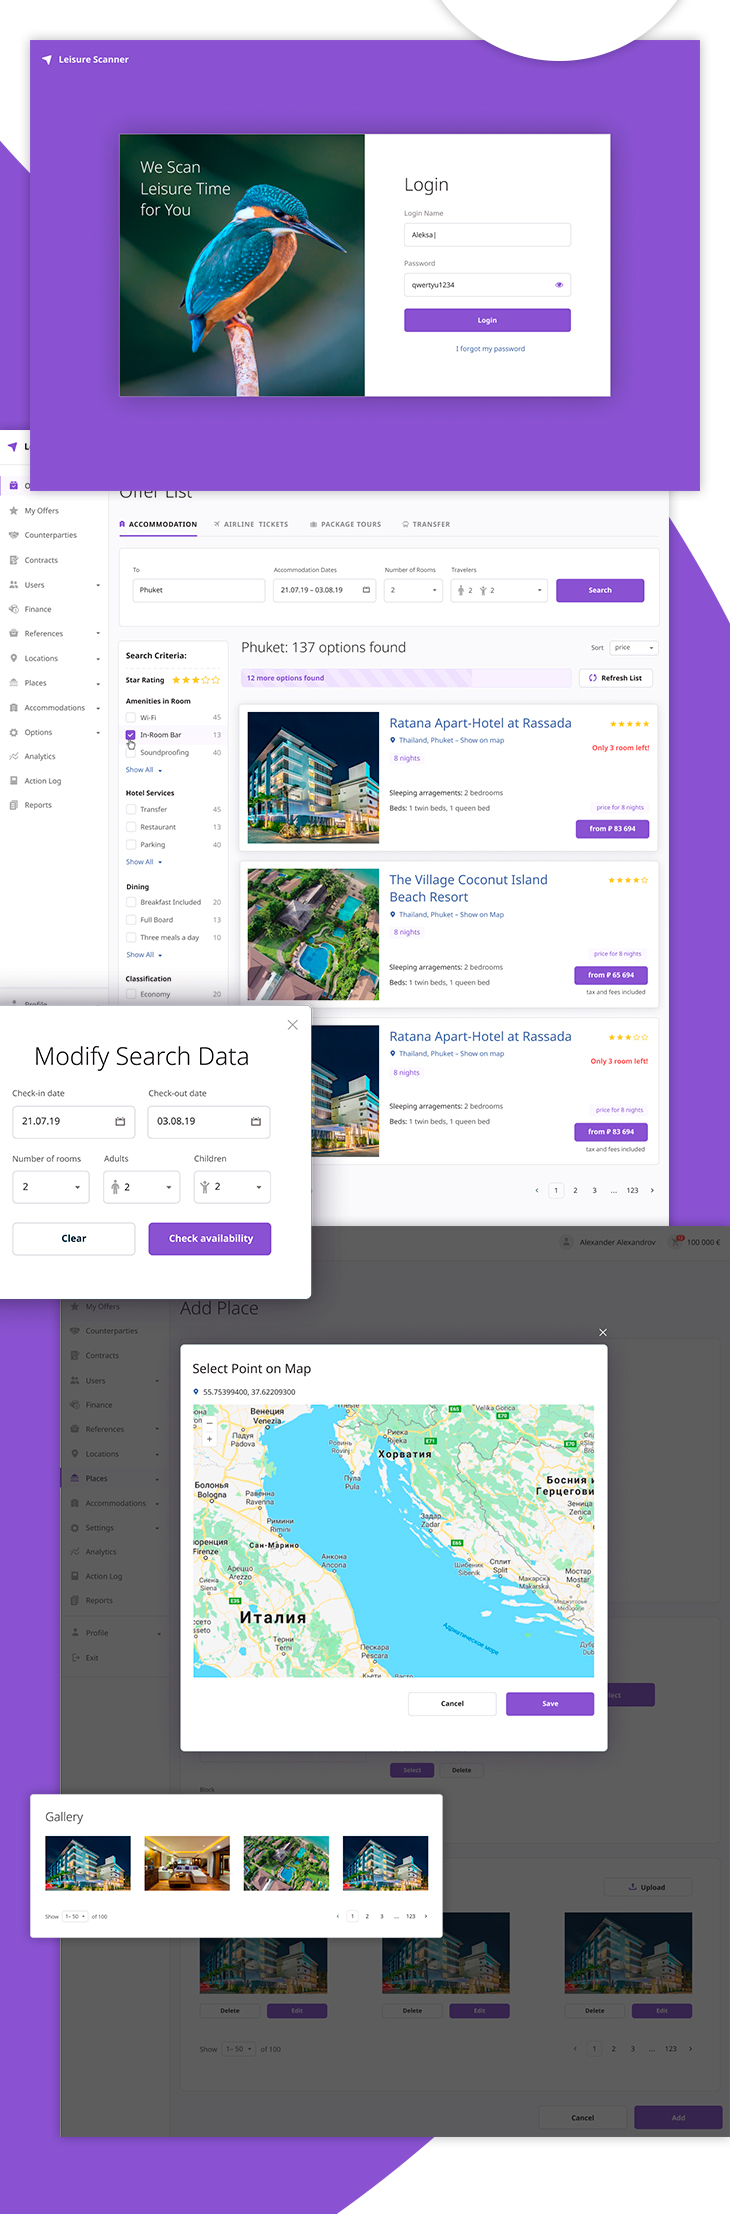Click the Places icon in Offer List sidebar
730x2214 pixels.
(x=13, y=683)
